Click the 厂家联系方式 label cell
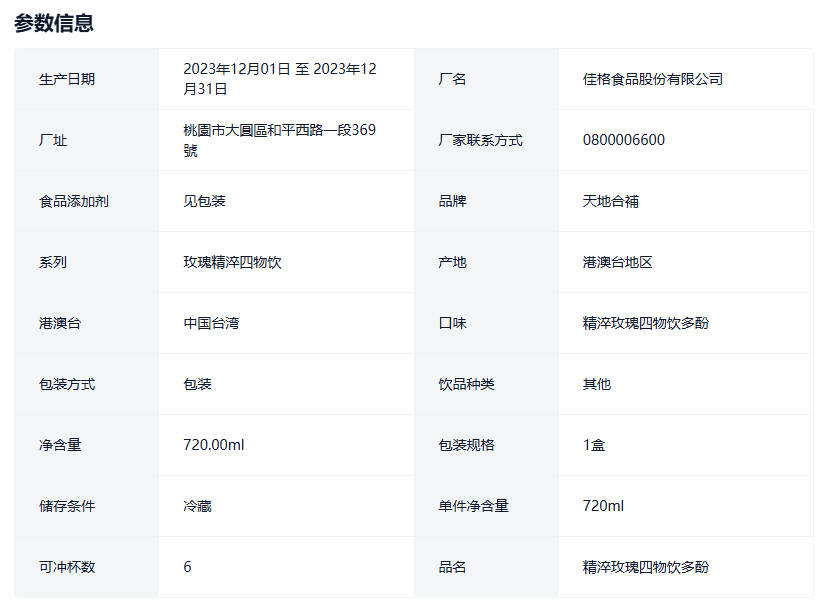Image resolution: width=821 pixels, height=606 pixels. coord(480,140)
